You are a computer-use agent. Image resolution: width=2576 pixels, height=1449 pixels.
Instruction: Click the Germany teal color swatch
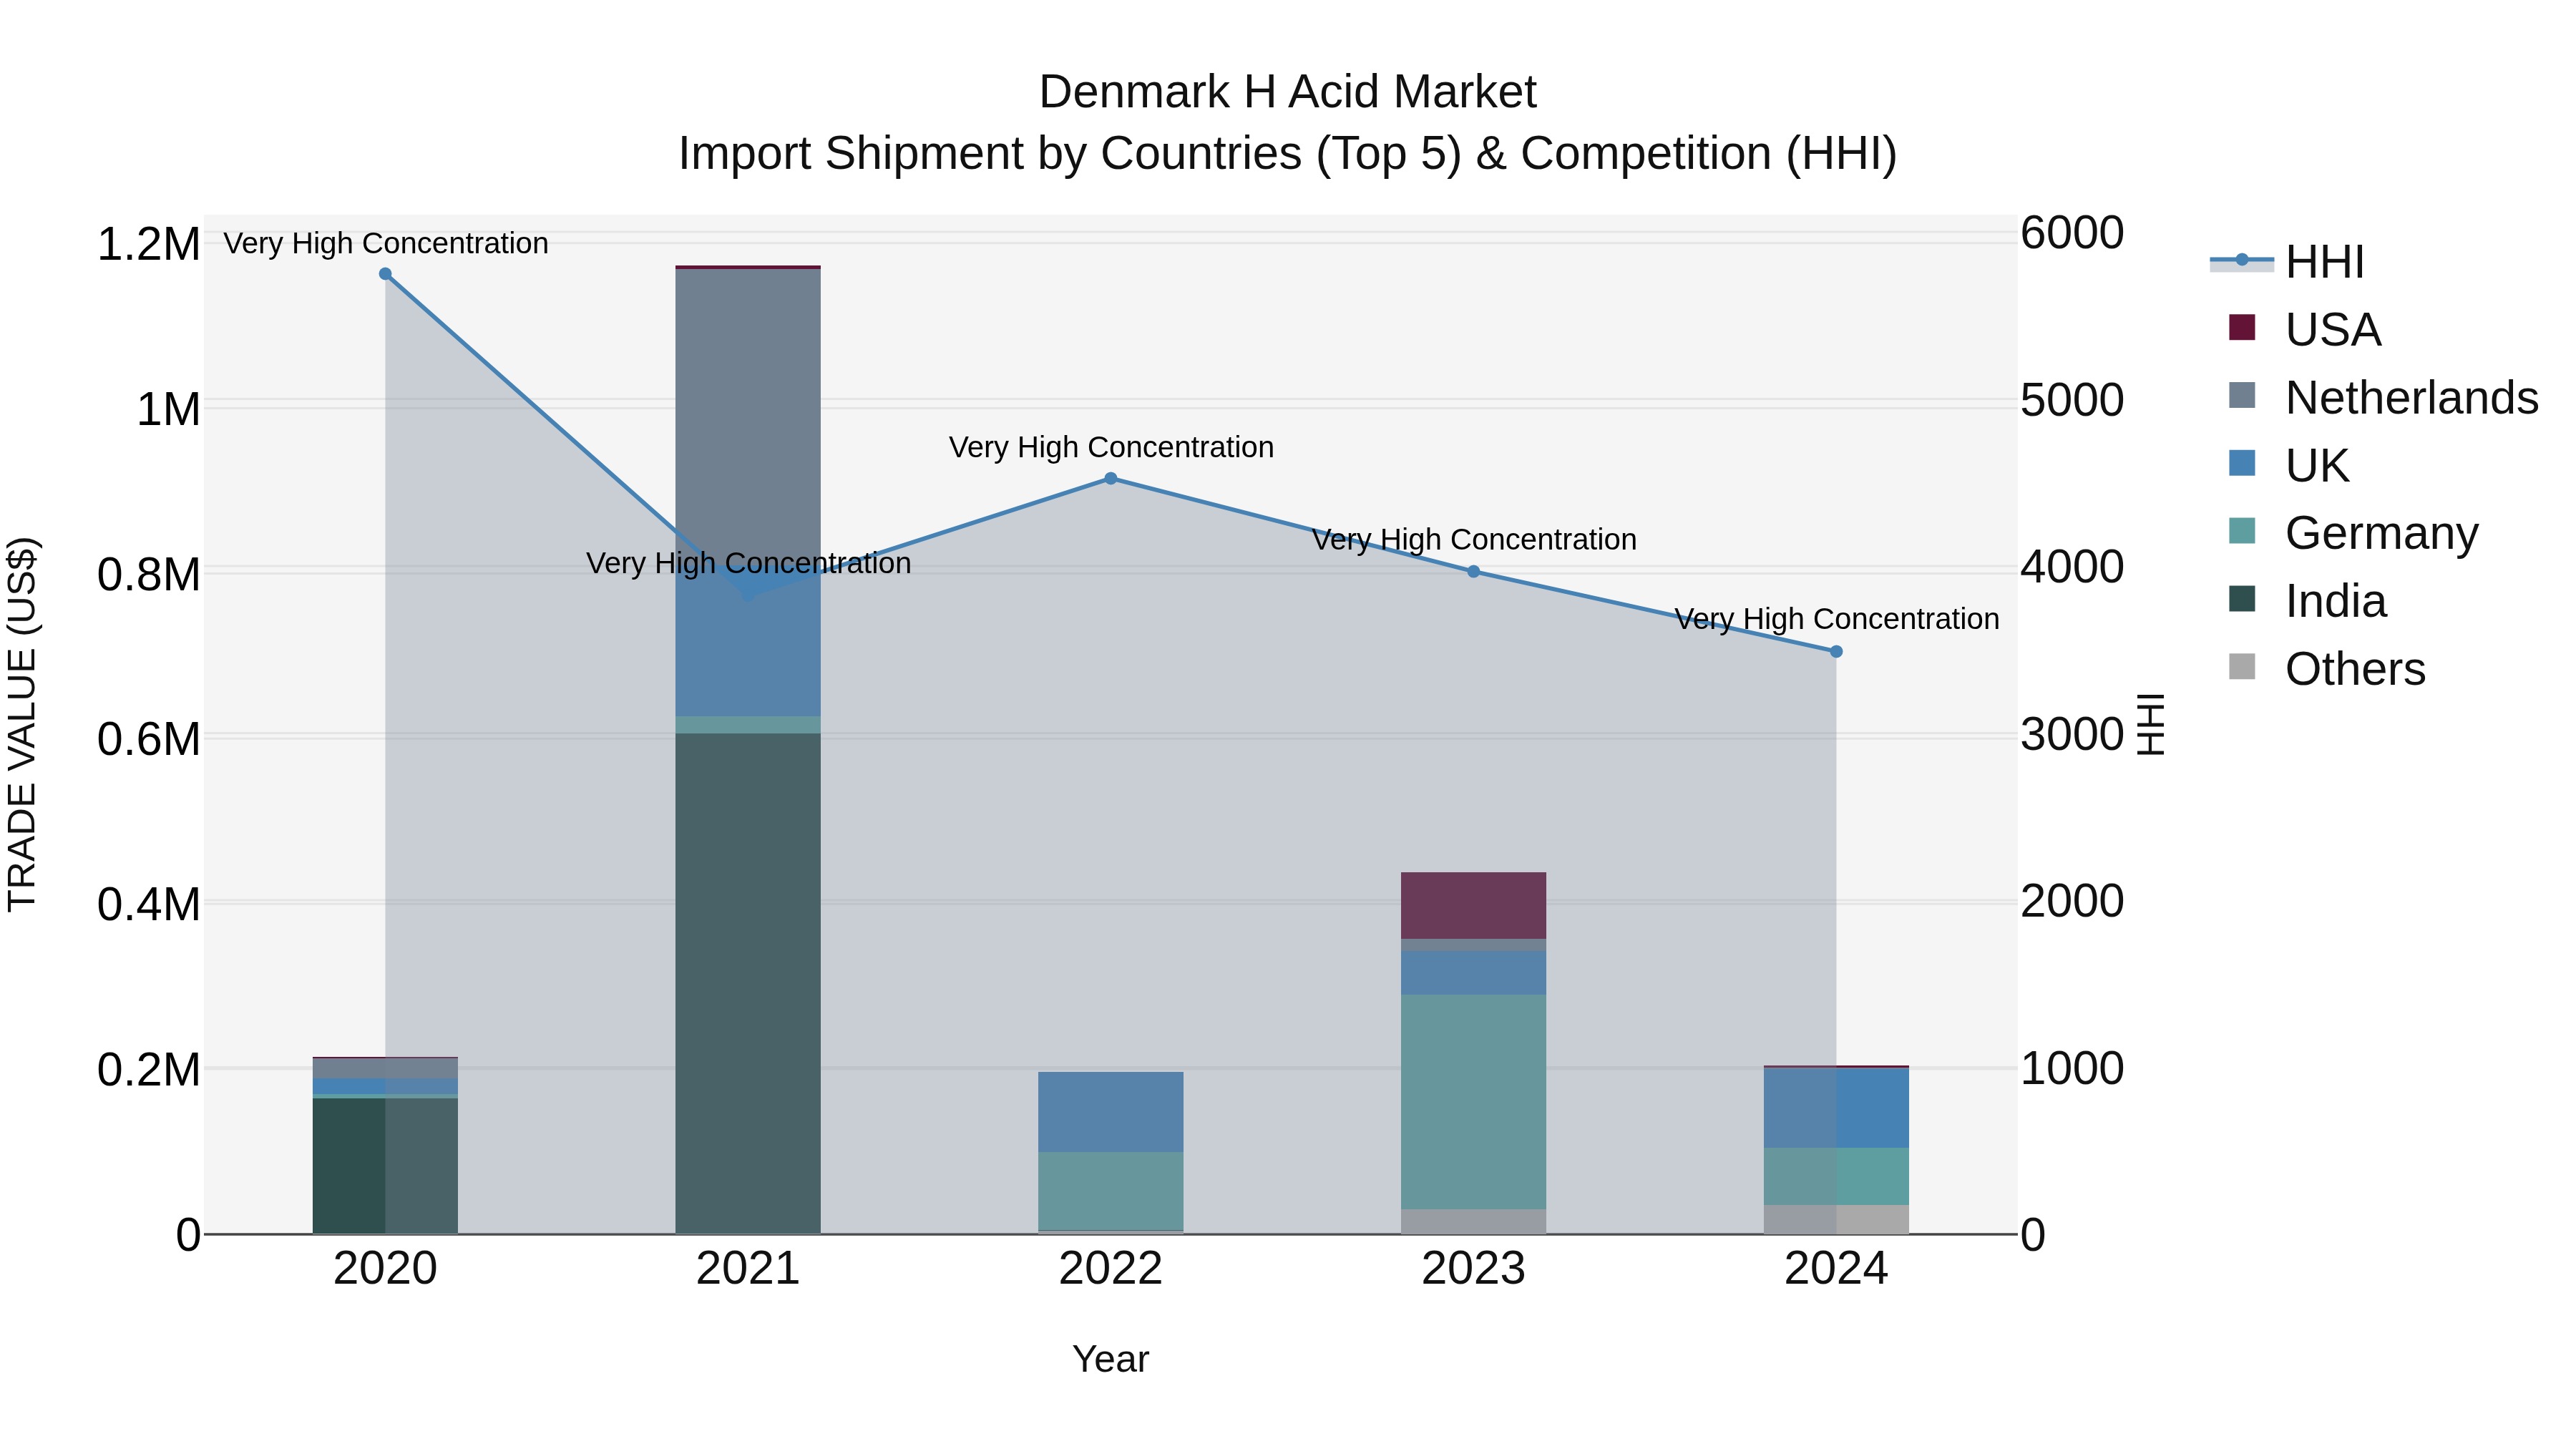(x=2242, y=531)
